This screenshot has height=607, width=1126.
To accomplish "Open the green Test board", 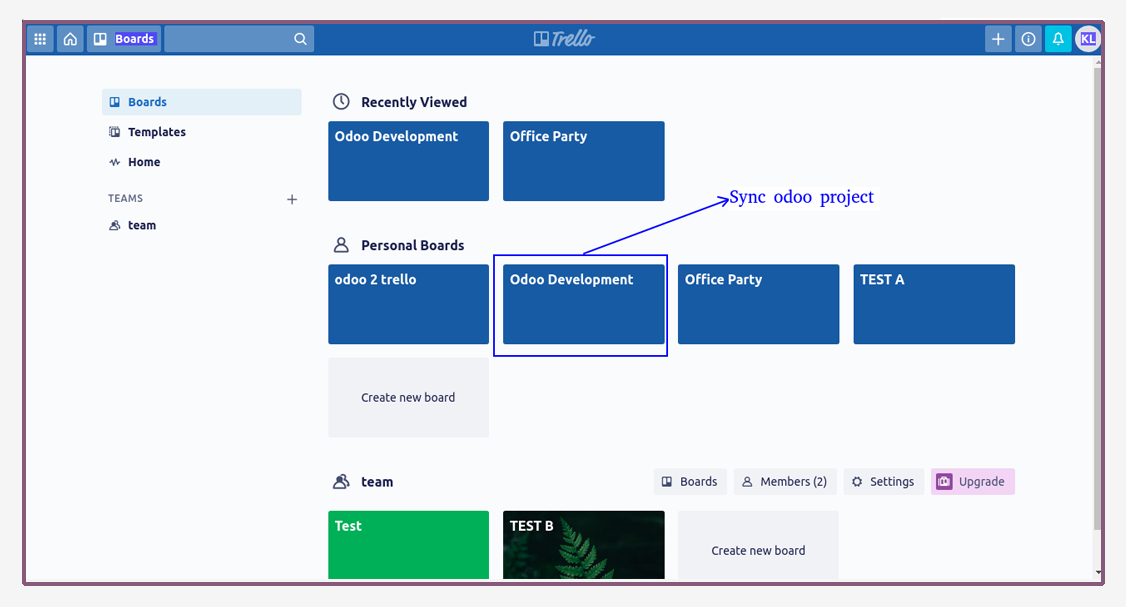I will 409,545.
